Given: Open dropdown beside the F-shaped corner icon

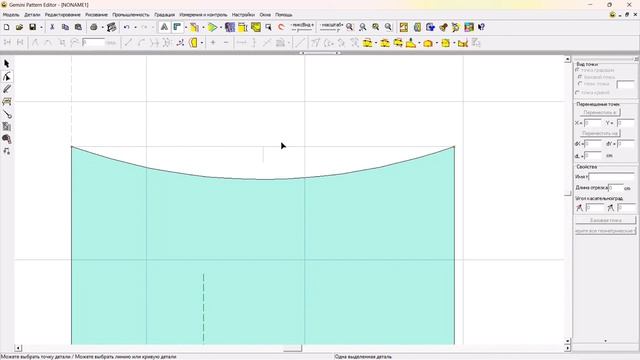Looking at the screenshot, I should point(186,27).
